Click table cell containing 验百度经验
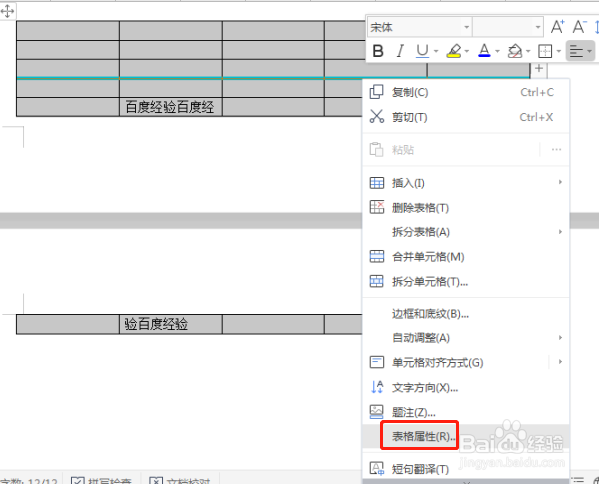Viewport: 599px width, 484px height. [171, 324]
